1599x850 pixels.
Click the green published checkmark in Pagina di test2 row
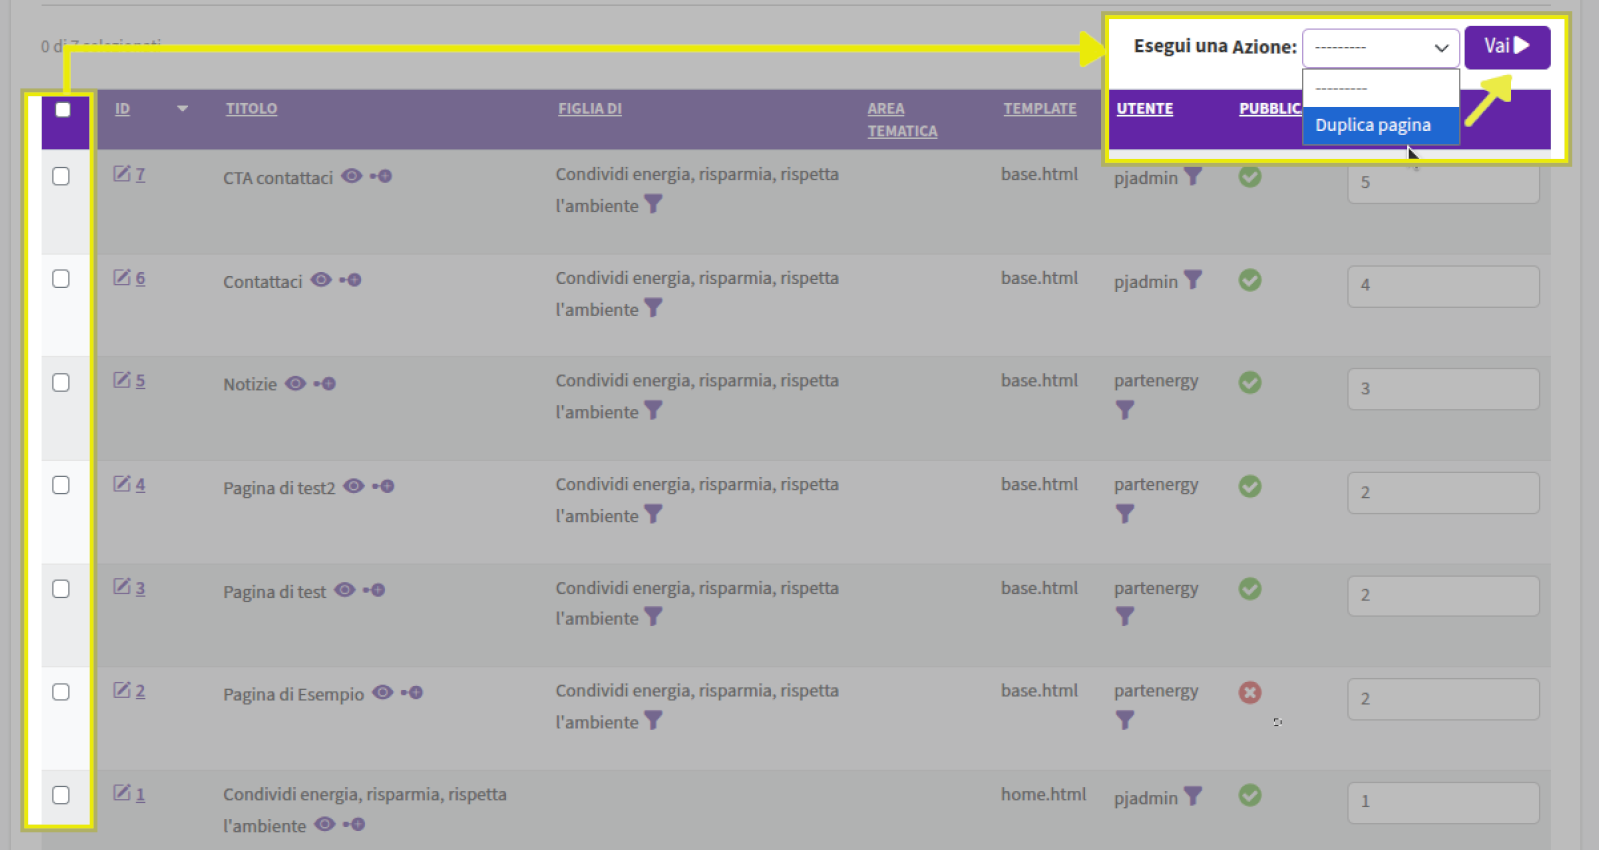click(1250, 486)
